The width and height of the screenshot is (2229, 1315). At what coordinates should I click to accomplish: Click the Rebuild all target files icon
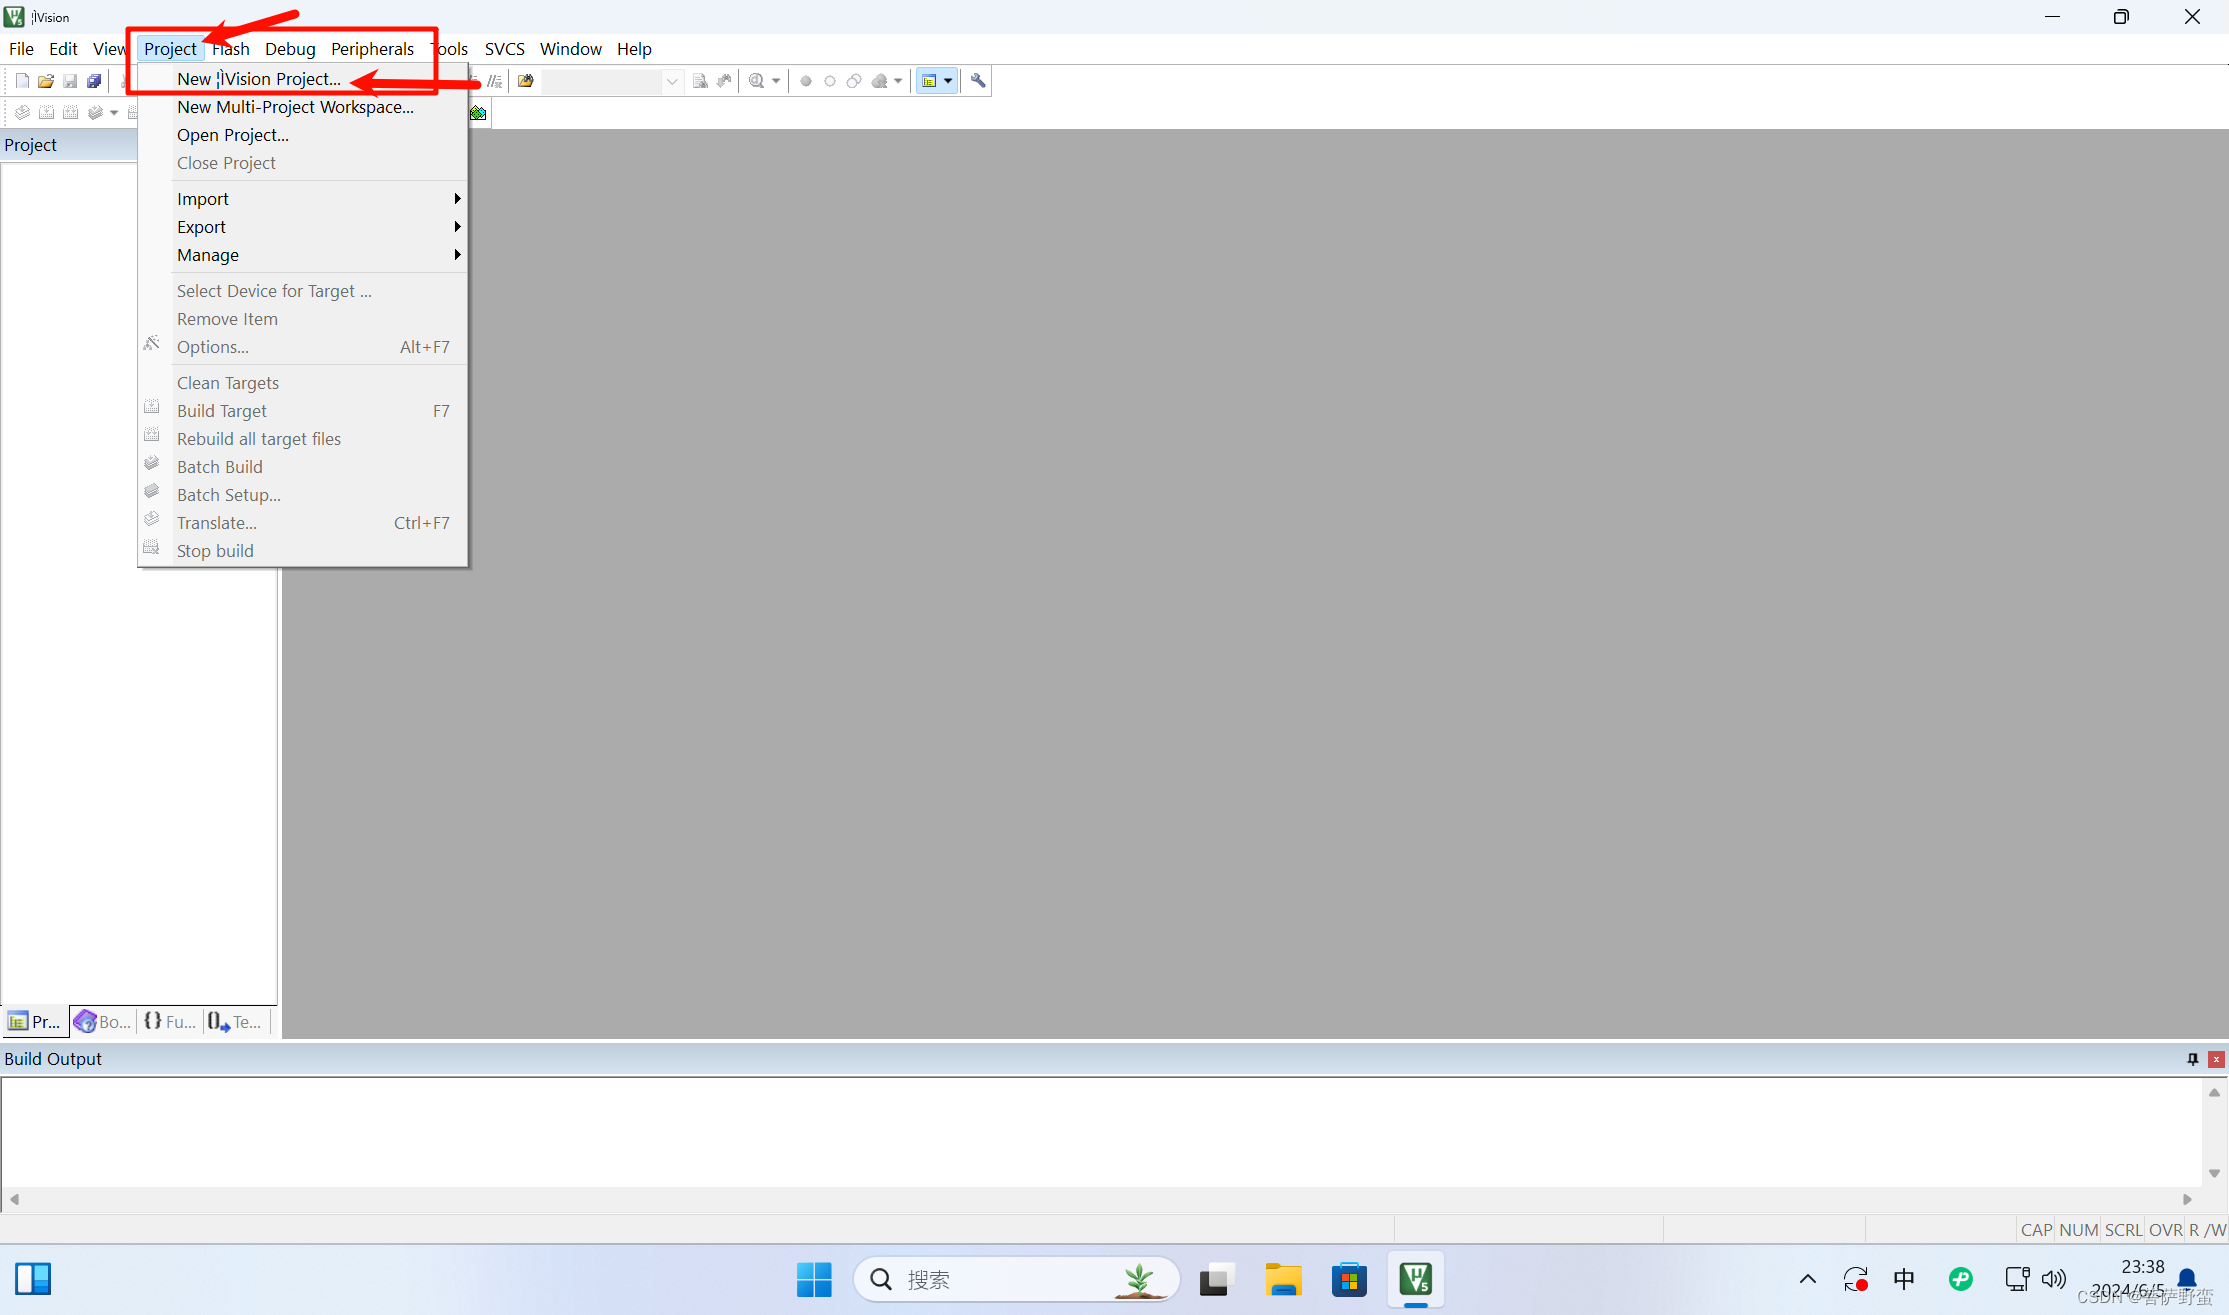(75, 111)
